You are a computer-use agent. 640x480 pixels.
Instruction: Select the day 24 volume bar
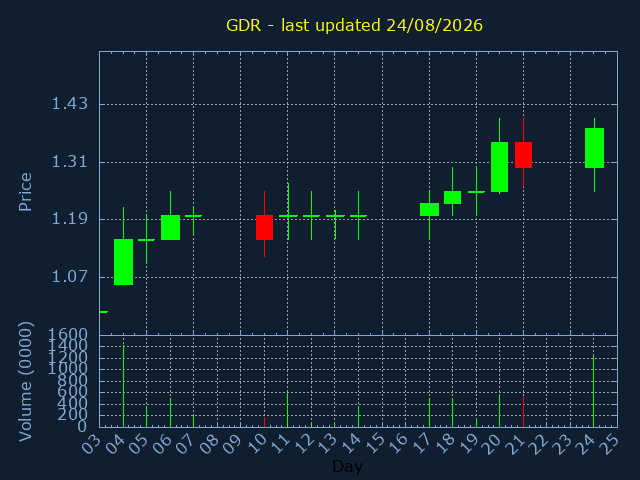click(x=593, y=391)
